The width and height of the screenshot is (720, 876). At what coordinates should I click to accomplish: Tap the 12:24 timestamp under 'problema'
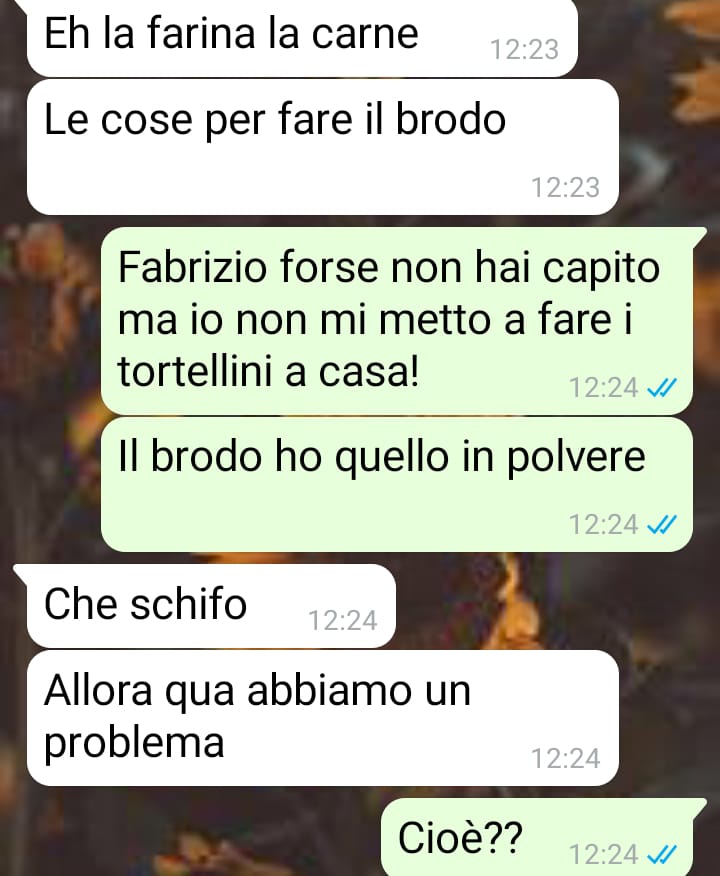[565, 758]
